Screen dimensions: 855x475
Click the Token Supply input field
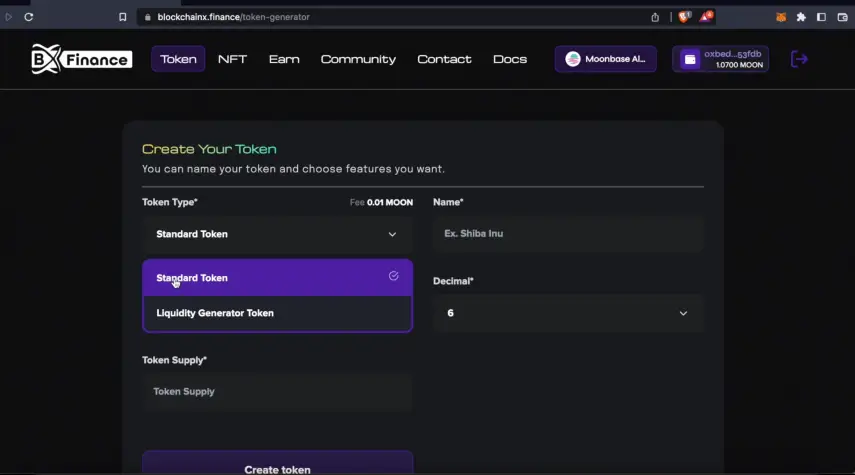click(277, 392)
